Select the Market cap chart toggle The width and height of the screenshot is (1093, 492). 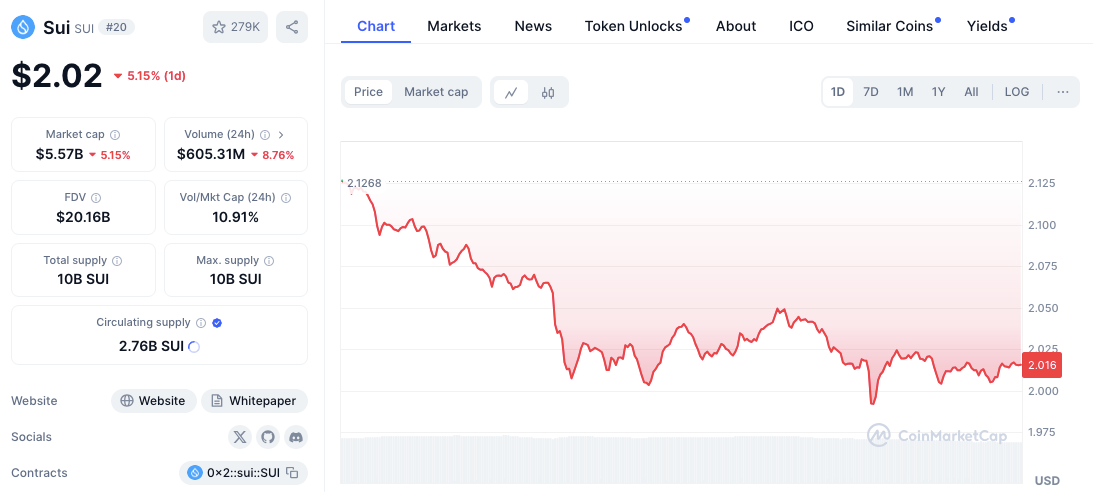coord(436,92)
